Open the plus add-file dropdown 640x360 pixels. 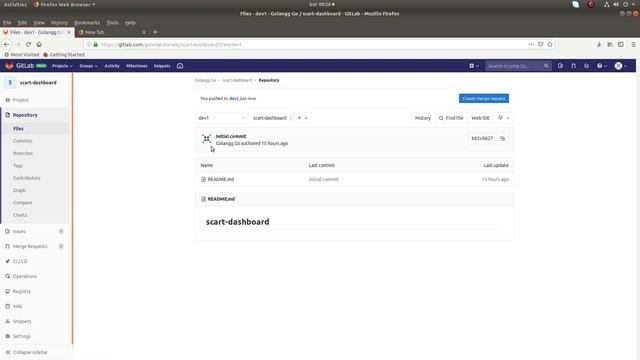tap(302, 118)
